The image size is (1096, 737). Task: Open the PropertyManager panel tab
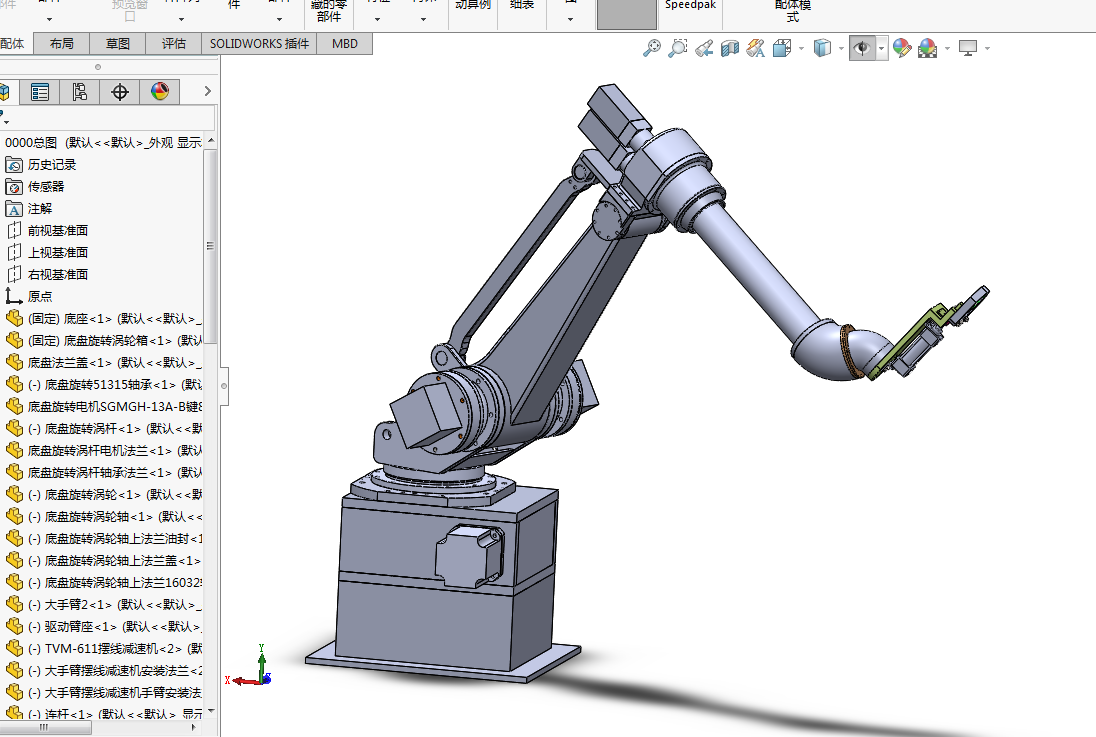pos(40,93)
